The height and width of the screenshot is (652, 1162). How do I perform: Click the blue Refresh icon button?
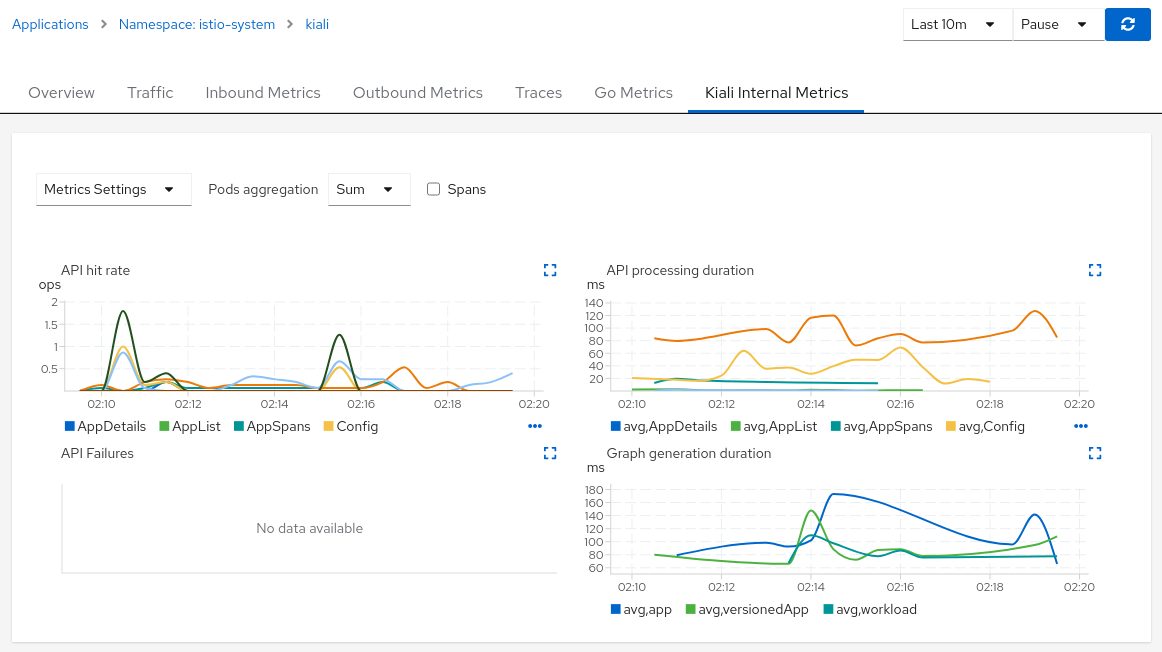pos(1127,23)
